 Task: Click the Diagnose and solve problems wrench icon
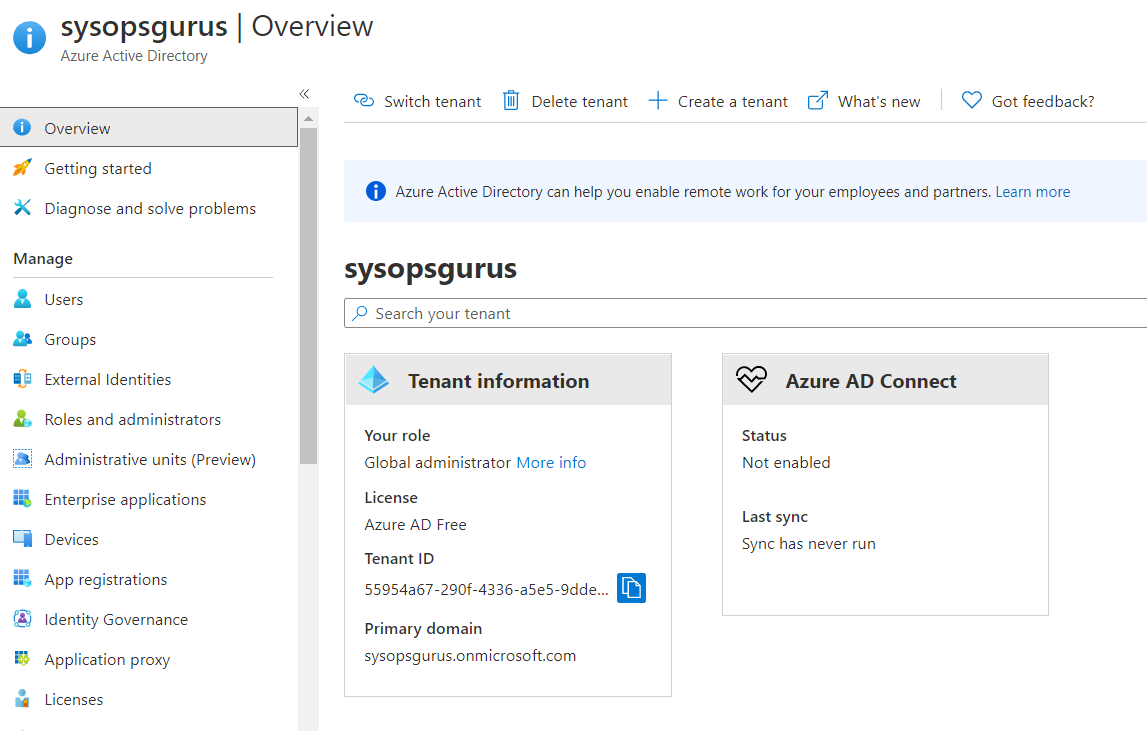pyautogui.click(x=23, y=208)
